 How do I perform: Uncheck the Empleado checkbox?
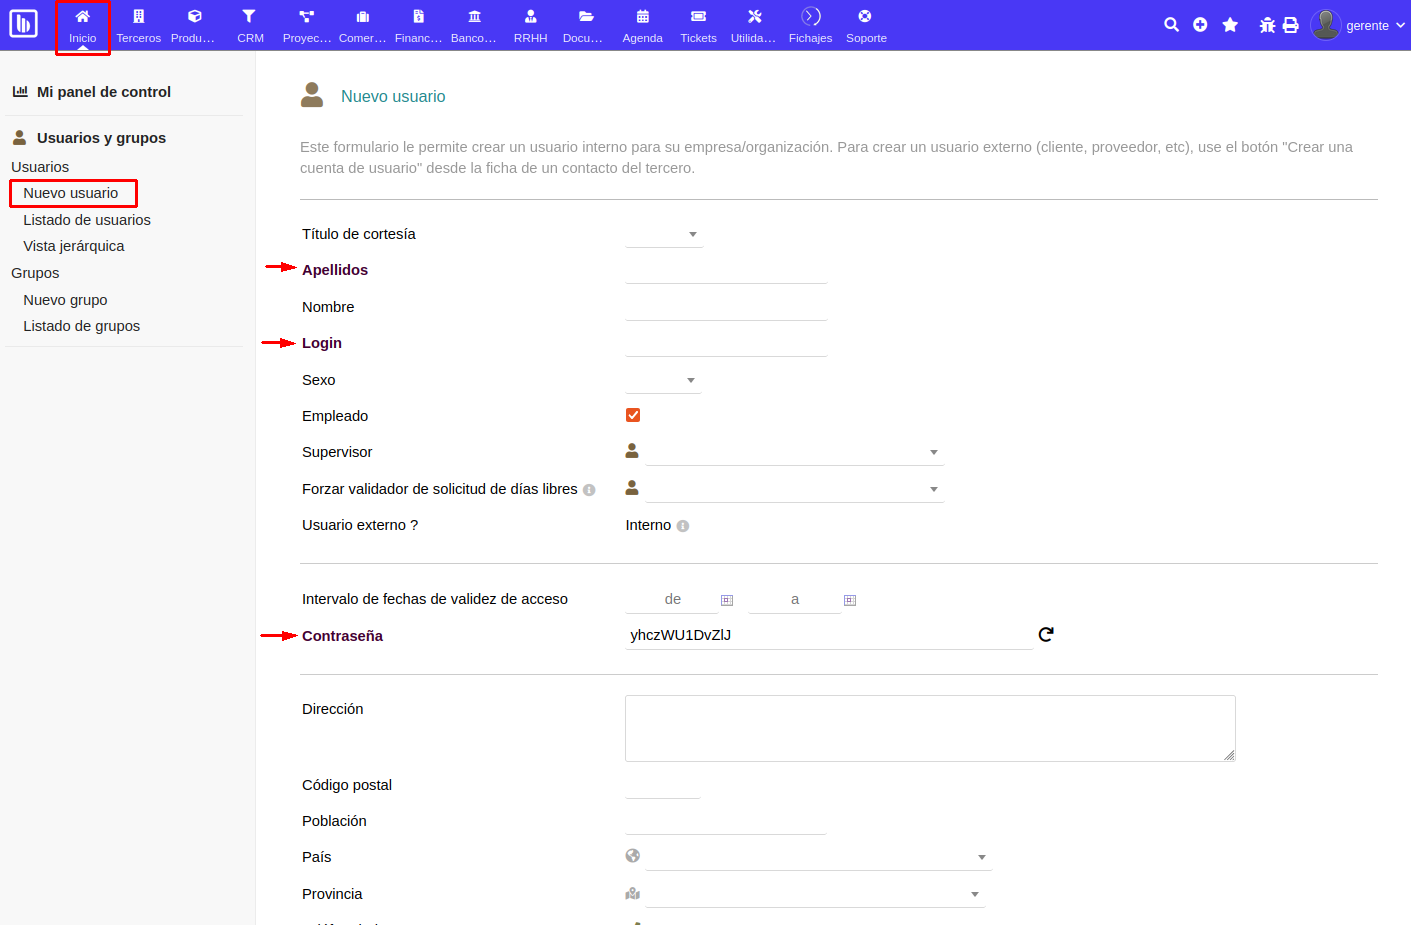[633, 415]
